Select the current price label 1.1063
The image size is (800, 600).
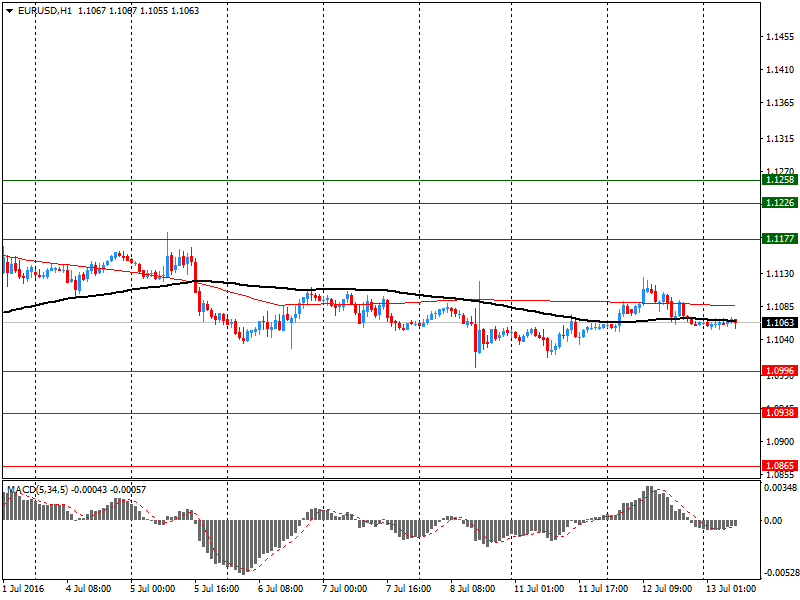(780, 322)
